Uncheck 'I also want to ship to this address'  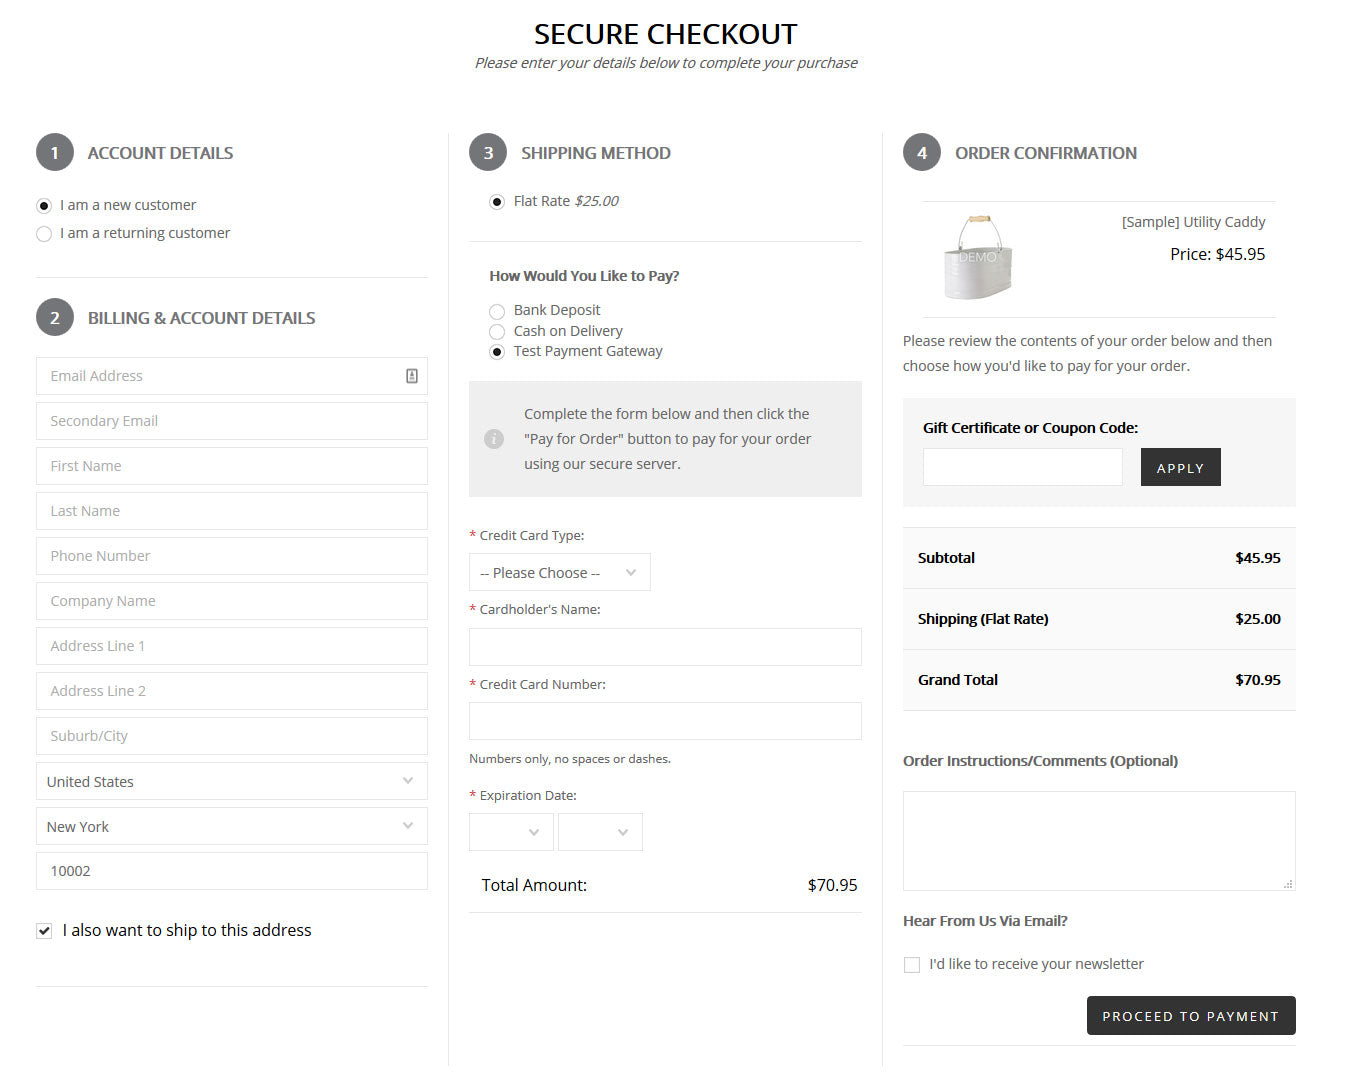pyautogui.click(x=44, y=931)
